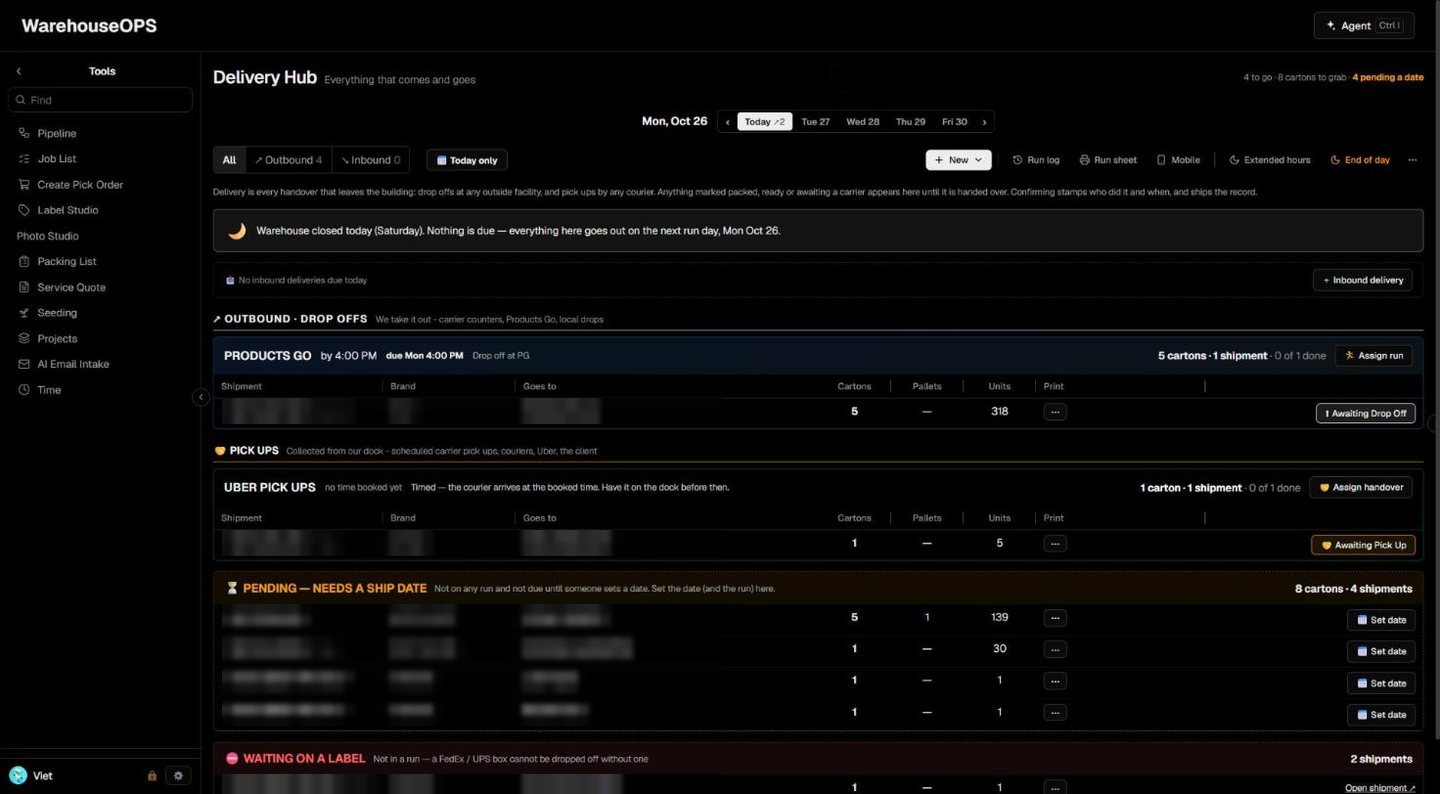Open Print options for Products Go shipment

click(1054, 412)
